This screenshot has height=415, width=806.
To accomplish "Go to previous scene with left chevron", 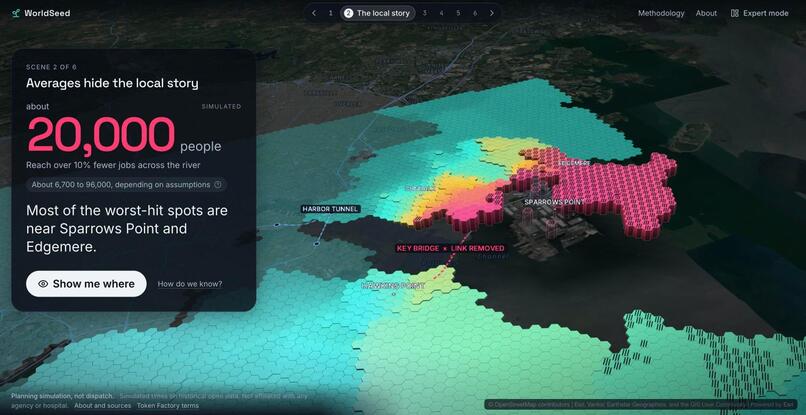I will pyautogui.click(x=314, y=13).
